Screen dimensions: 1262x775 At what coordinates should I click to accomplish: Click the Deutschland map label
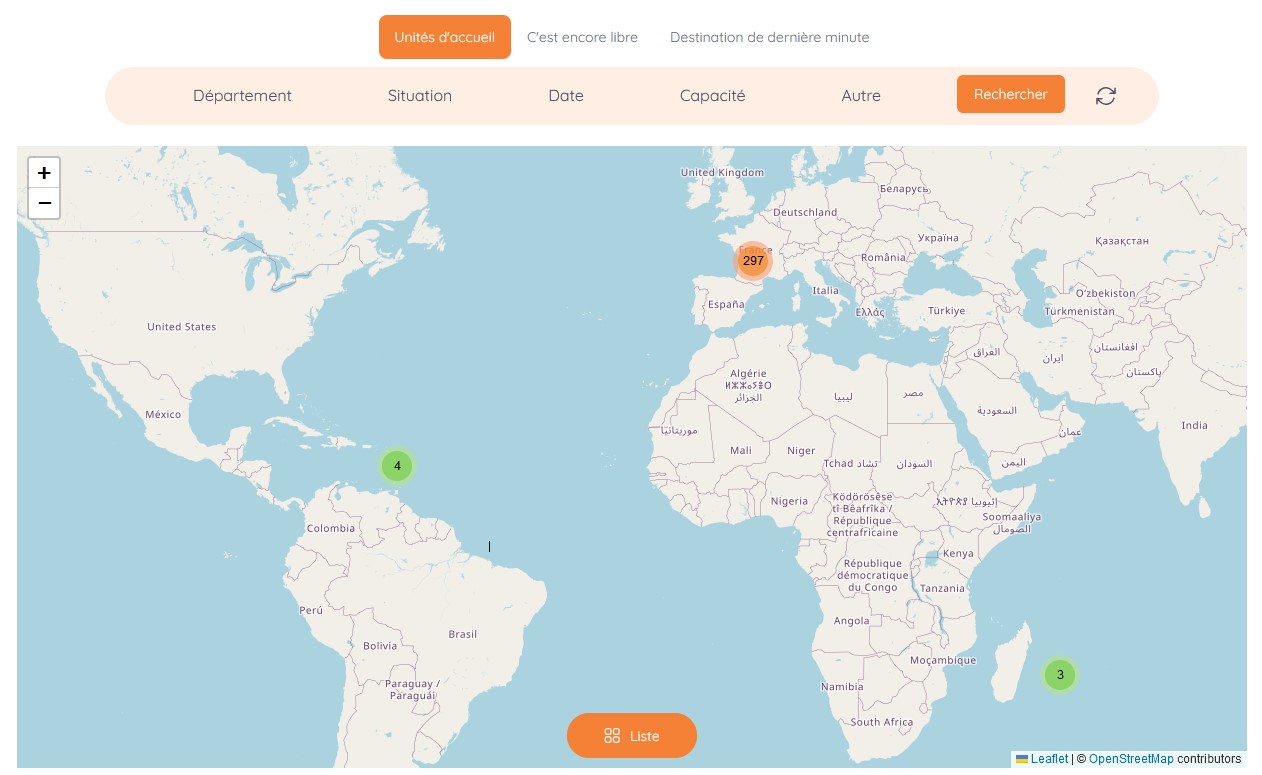(805, 212)
